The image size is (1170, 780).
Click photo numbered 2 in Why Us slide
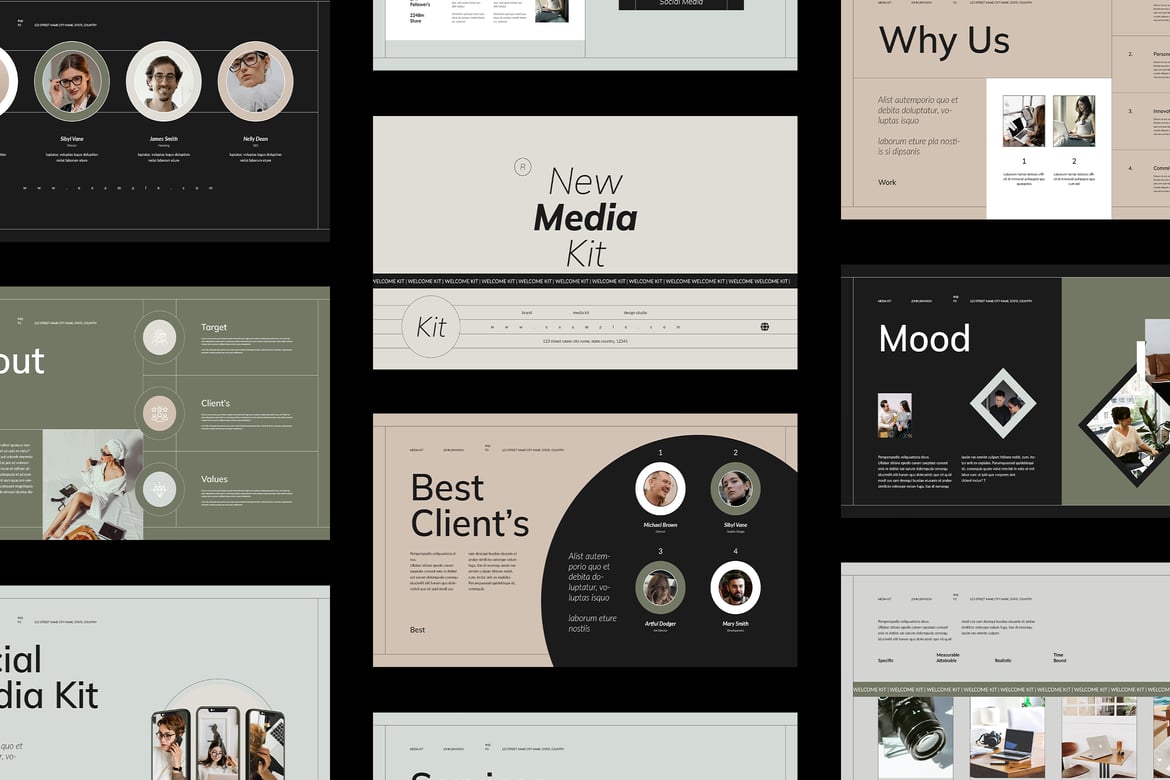pyautogui.click(x=1074, y=121)
